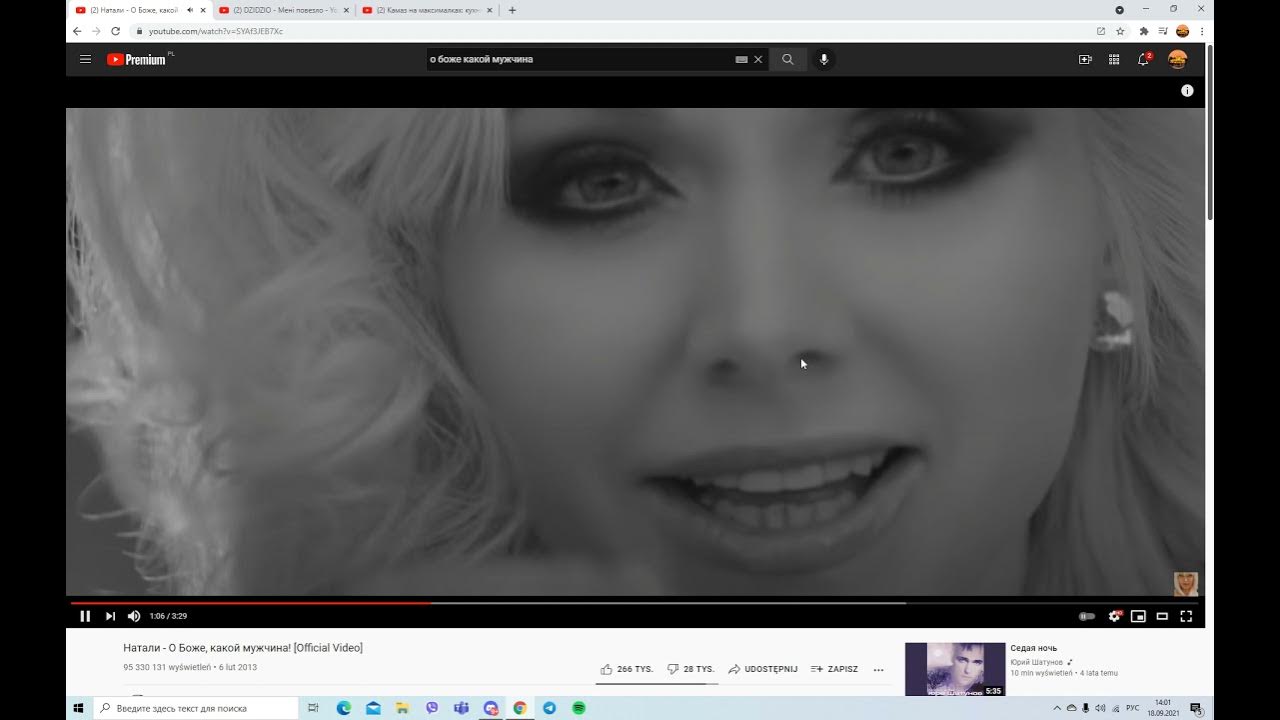Mute the video volume
Viewport: 1280px width, 720px height.
coord(134,616)
